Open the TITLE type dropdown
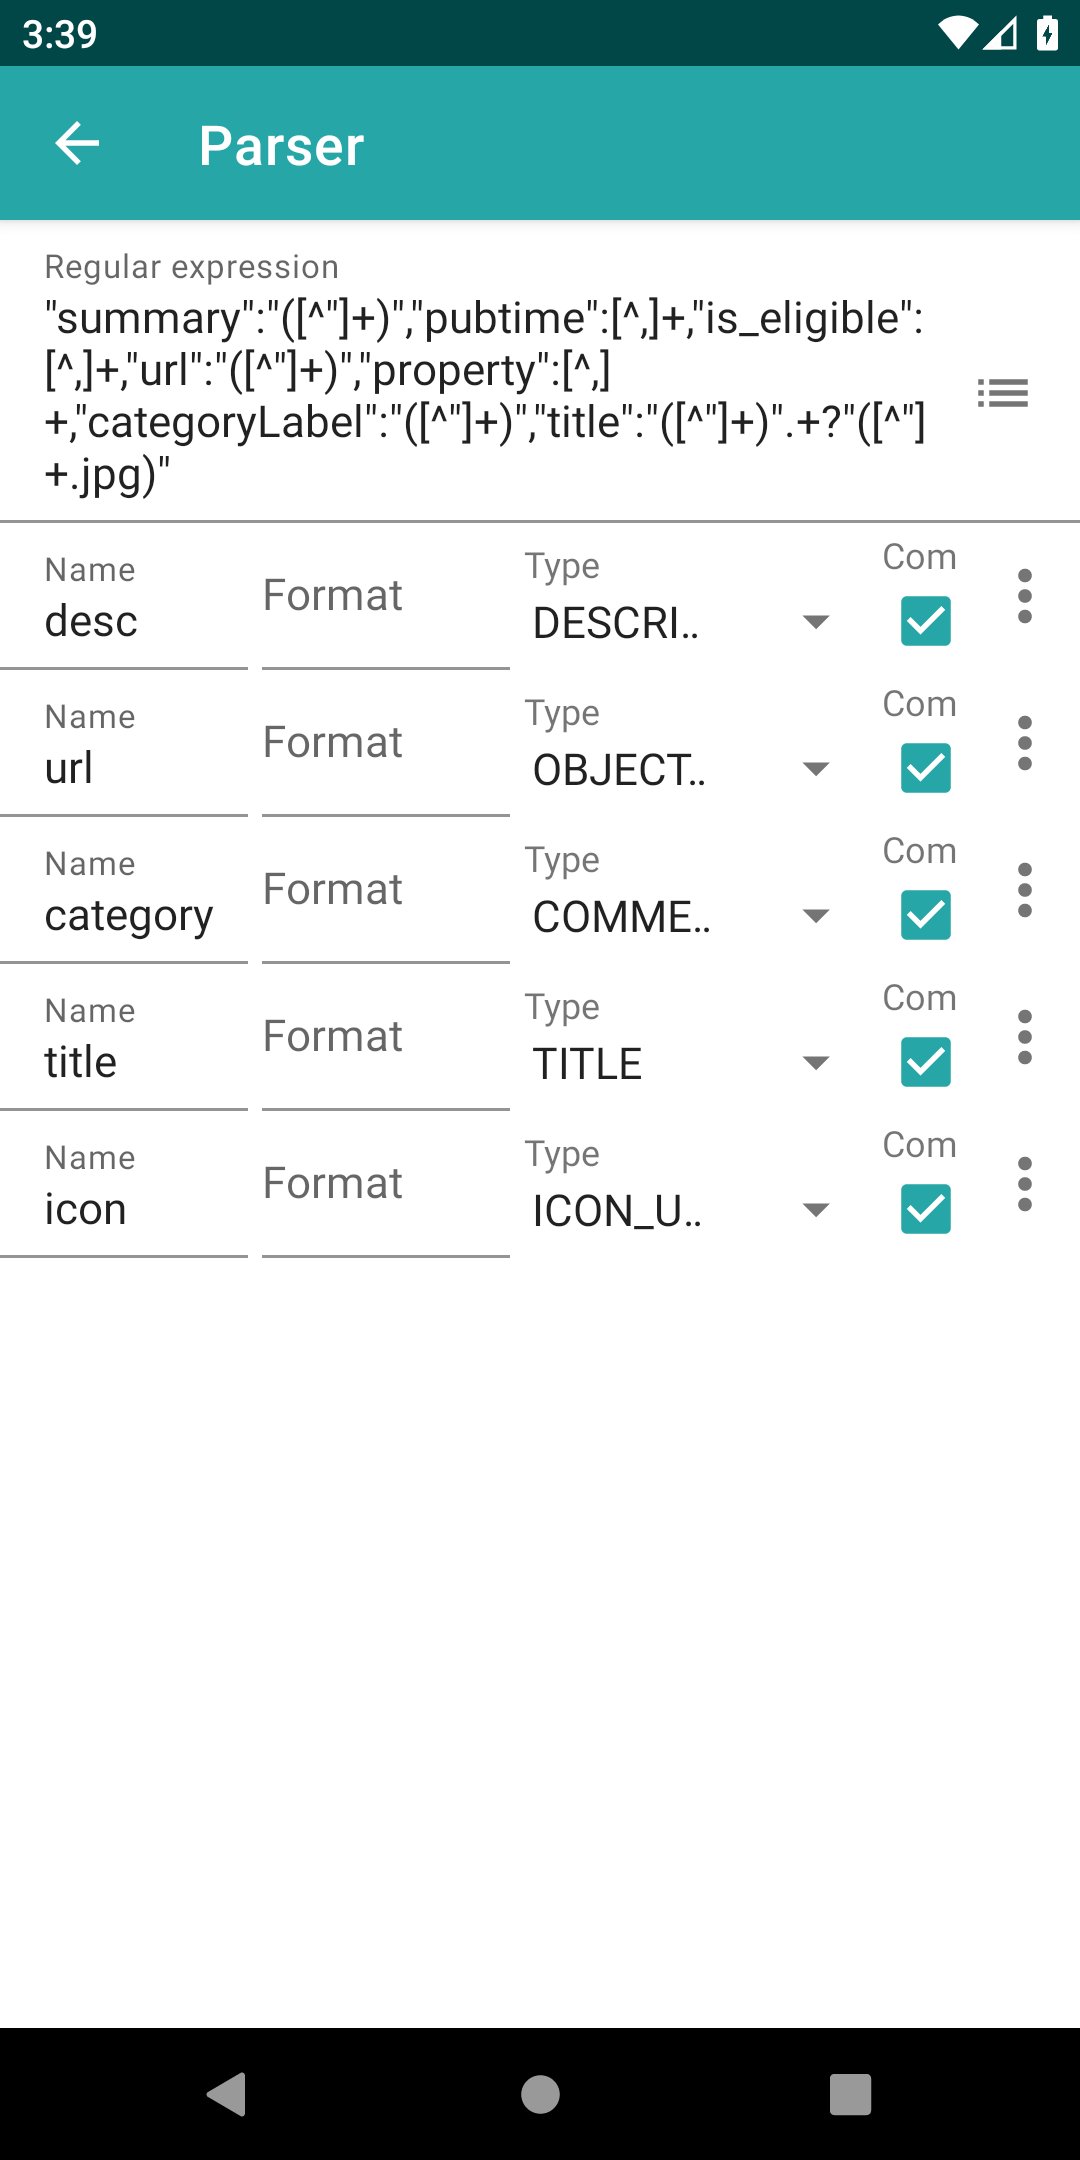 coord(680,1064)
